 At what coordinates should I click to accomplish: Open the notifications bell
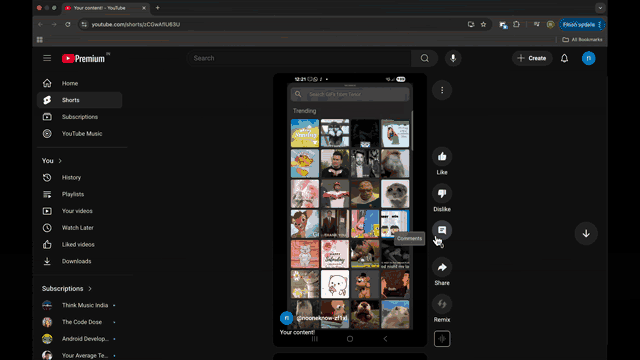(x=564, y=58)
